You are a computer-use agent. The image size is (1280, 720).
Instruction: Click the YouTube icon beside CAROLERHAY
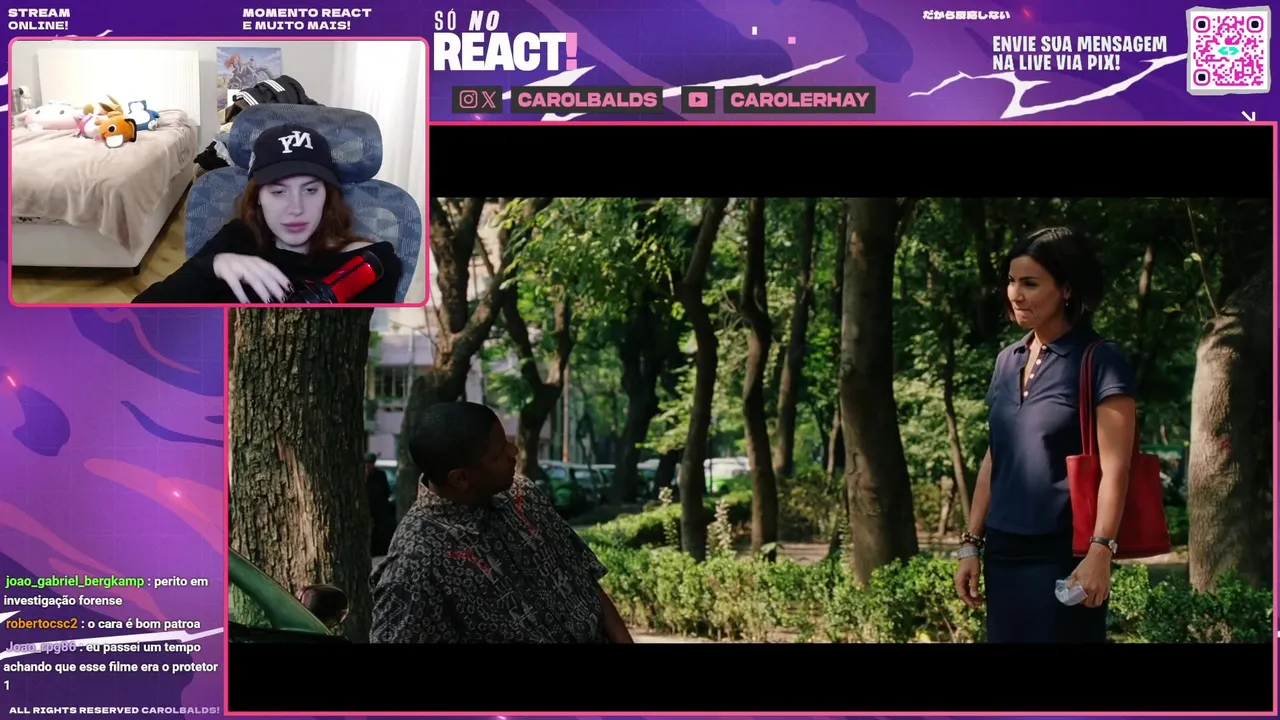[698, 99]
